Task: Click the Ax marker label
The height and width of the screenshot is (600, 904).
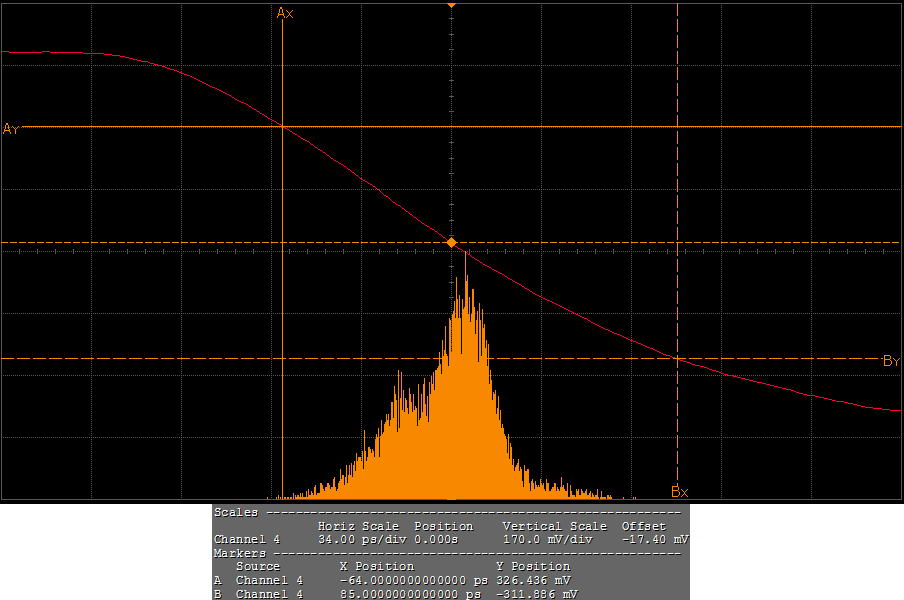Action: pyautogui.click(x=285, y=13)
